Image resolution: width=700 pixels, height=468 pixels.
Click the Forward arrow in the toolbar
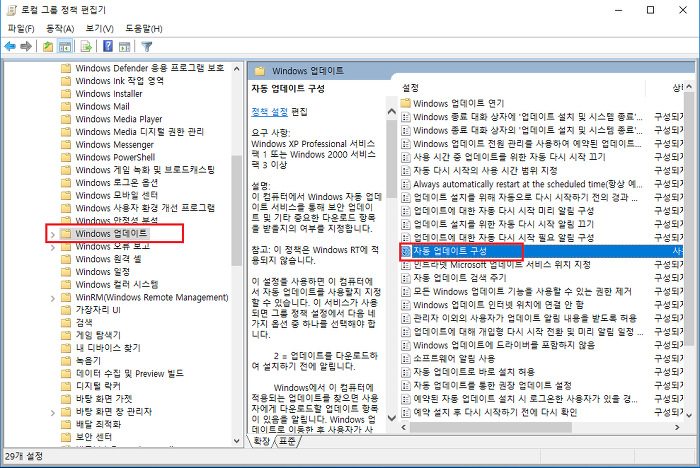(26, 45)
